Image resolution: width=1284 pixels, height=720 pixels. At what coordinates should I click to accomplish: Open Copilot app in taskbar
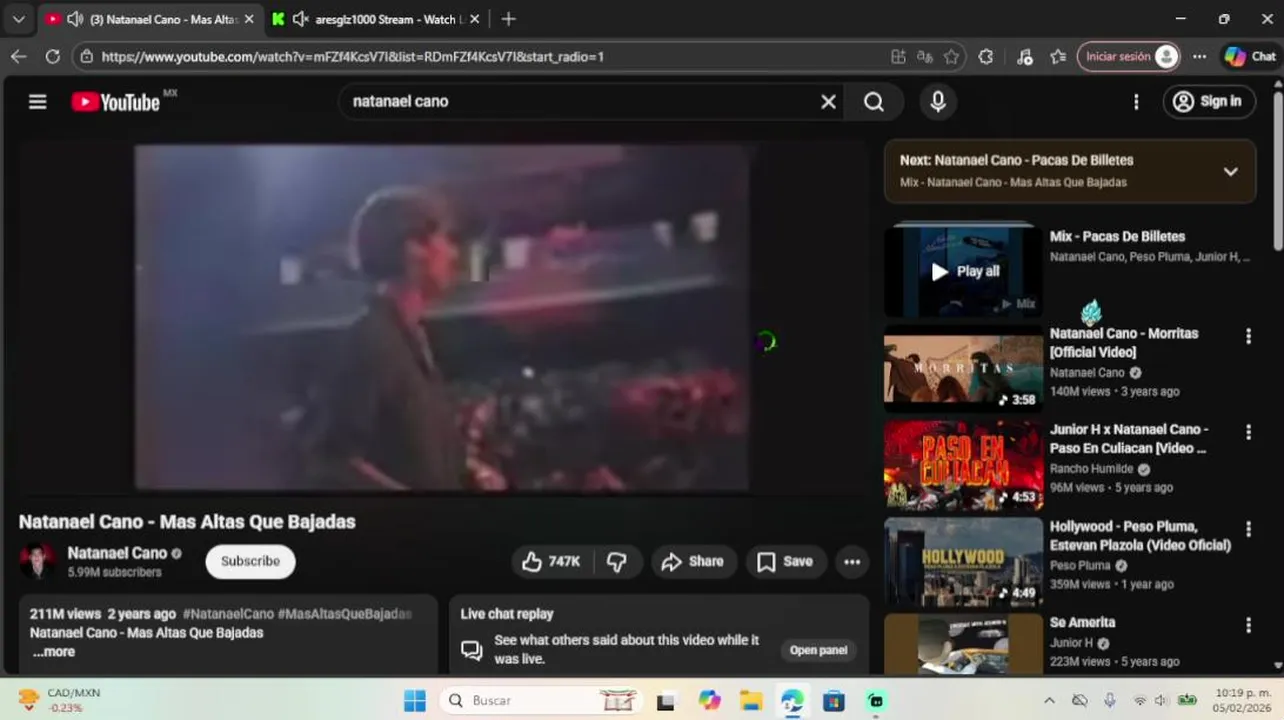click(709, 701)
